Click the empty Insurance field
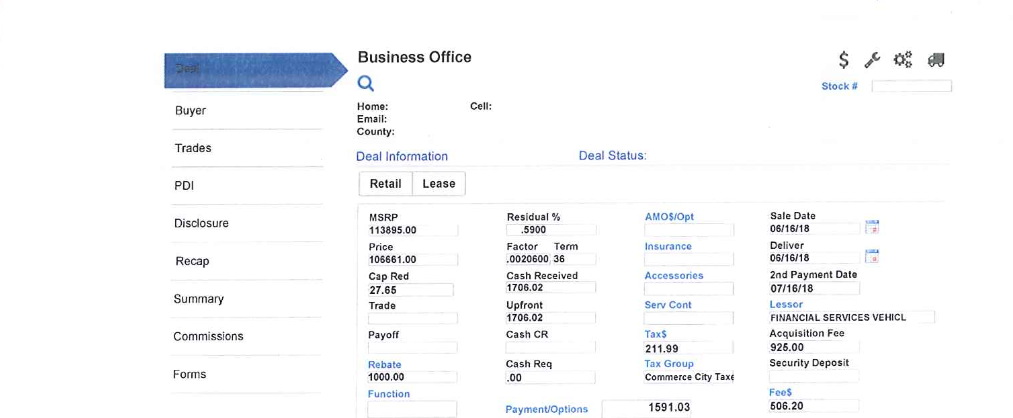The height and width of the screenshot is (418, 1013). [689, 259]
